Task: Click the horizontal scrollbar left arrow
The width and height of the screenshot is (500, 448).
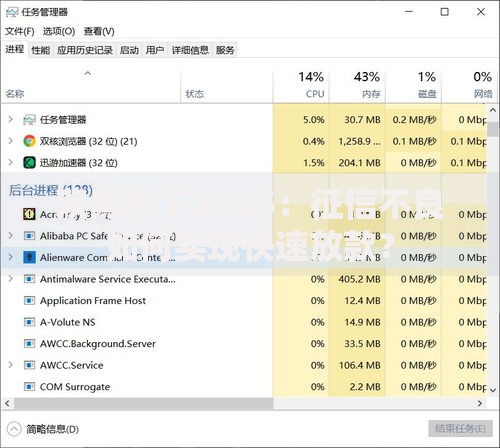Action: click(7, 404)
